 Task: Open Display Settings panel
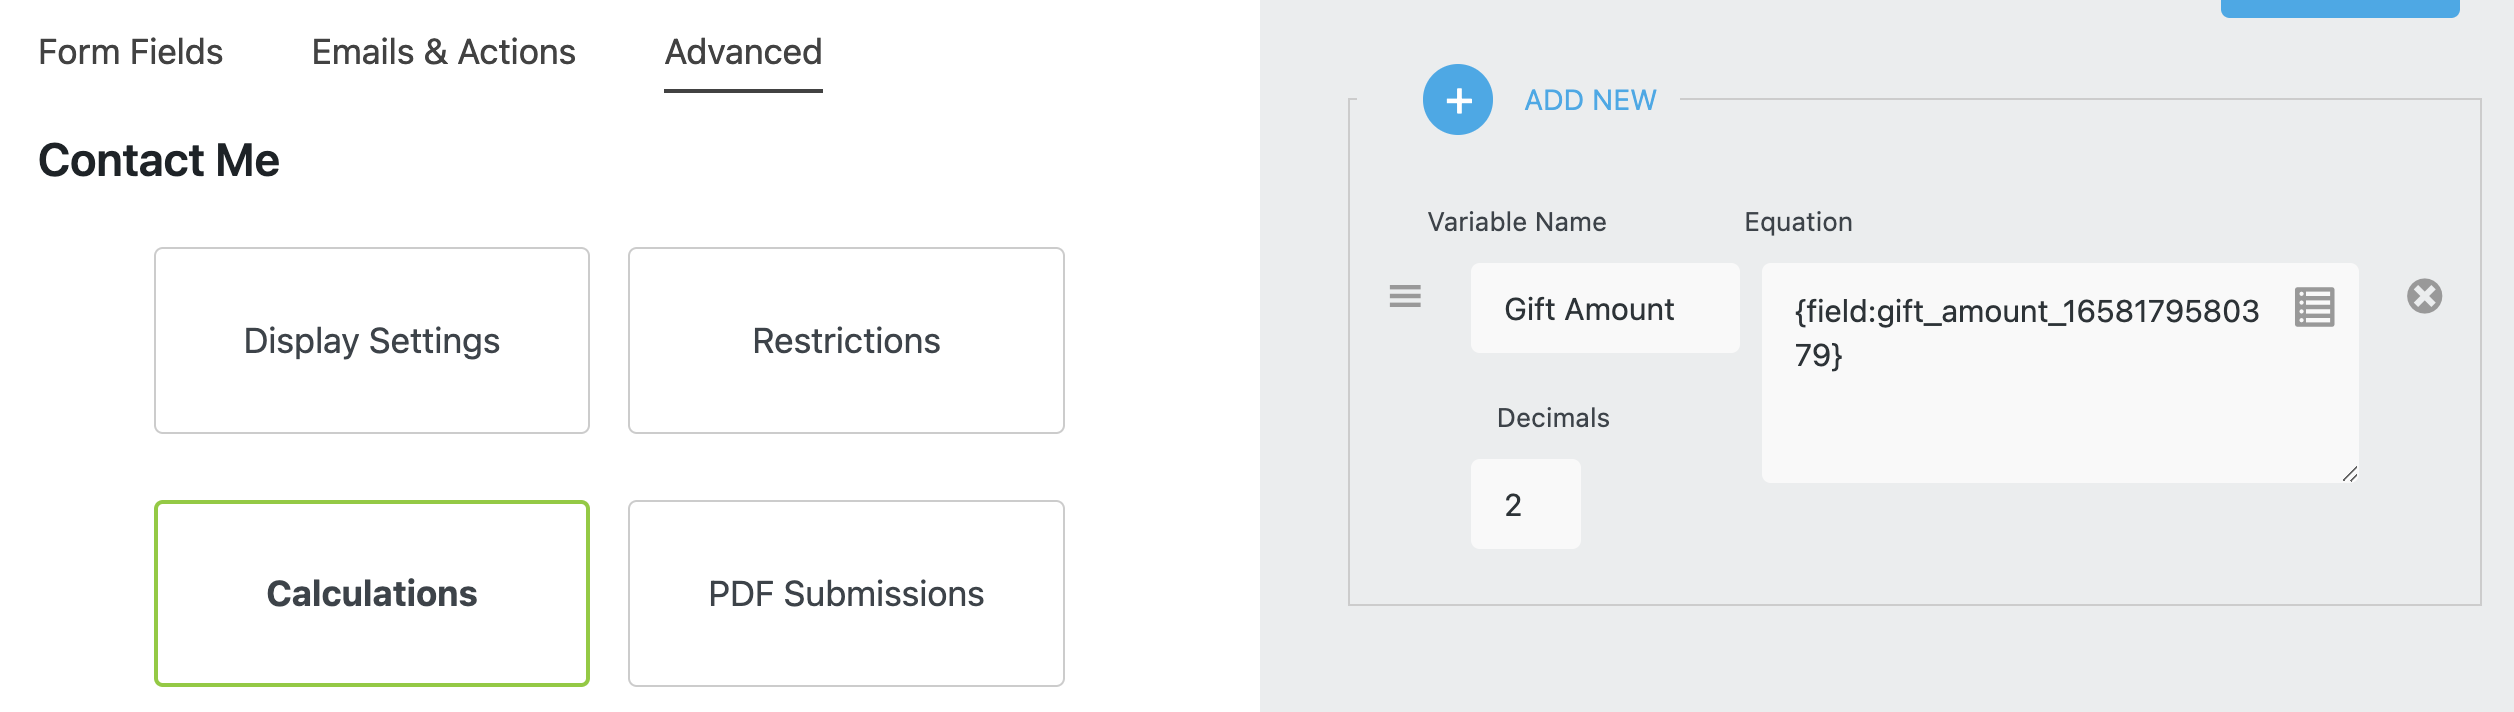tap(372, 341)
